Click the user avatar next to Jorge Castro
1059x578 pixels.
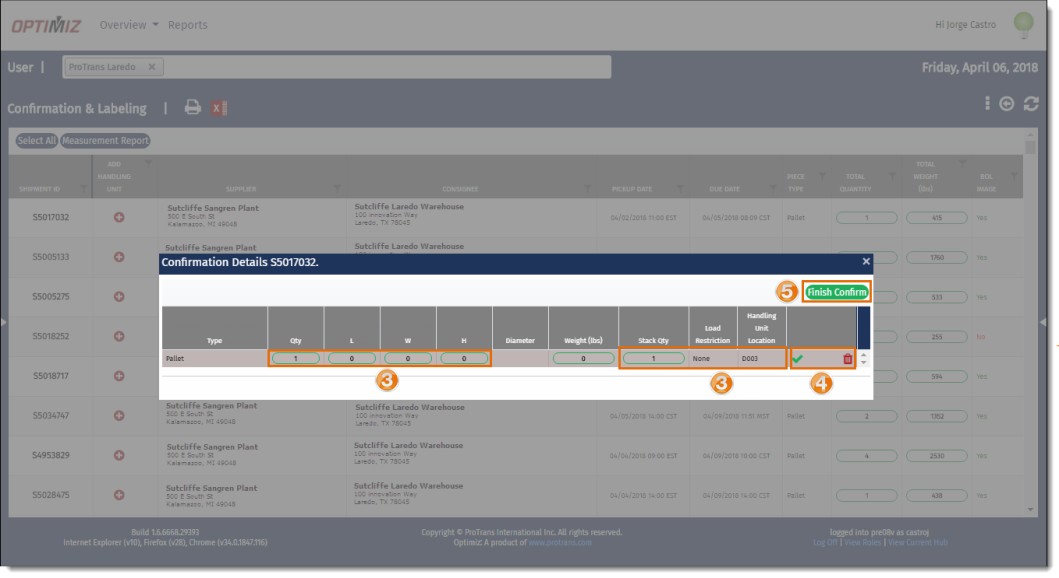pyautogui.click(x=1023, y=23)
